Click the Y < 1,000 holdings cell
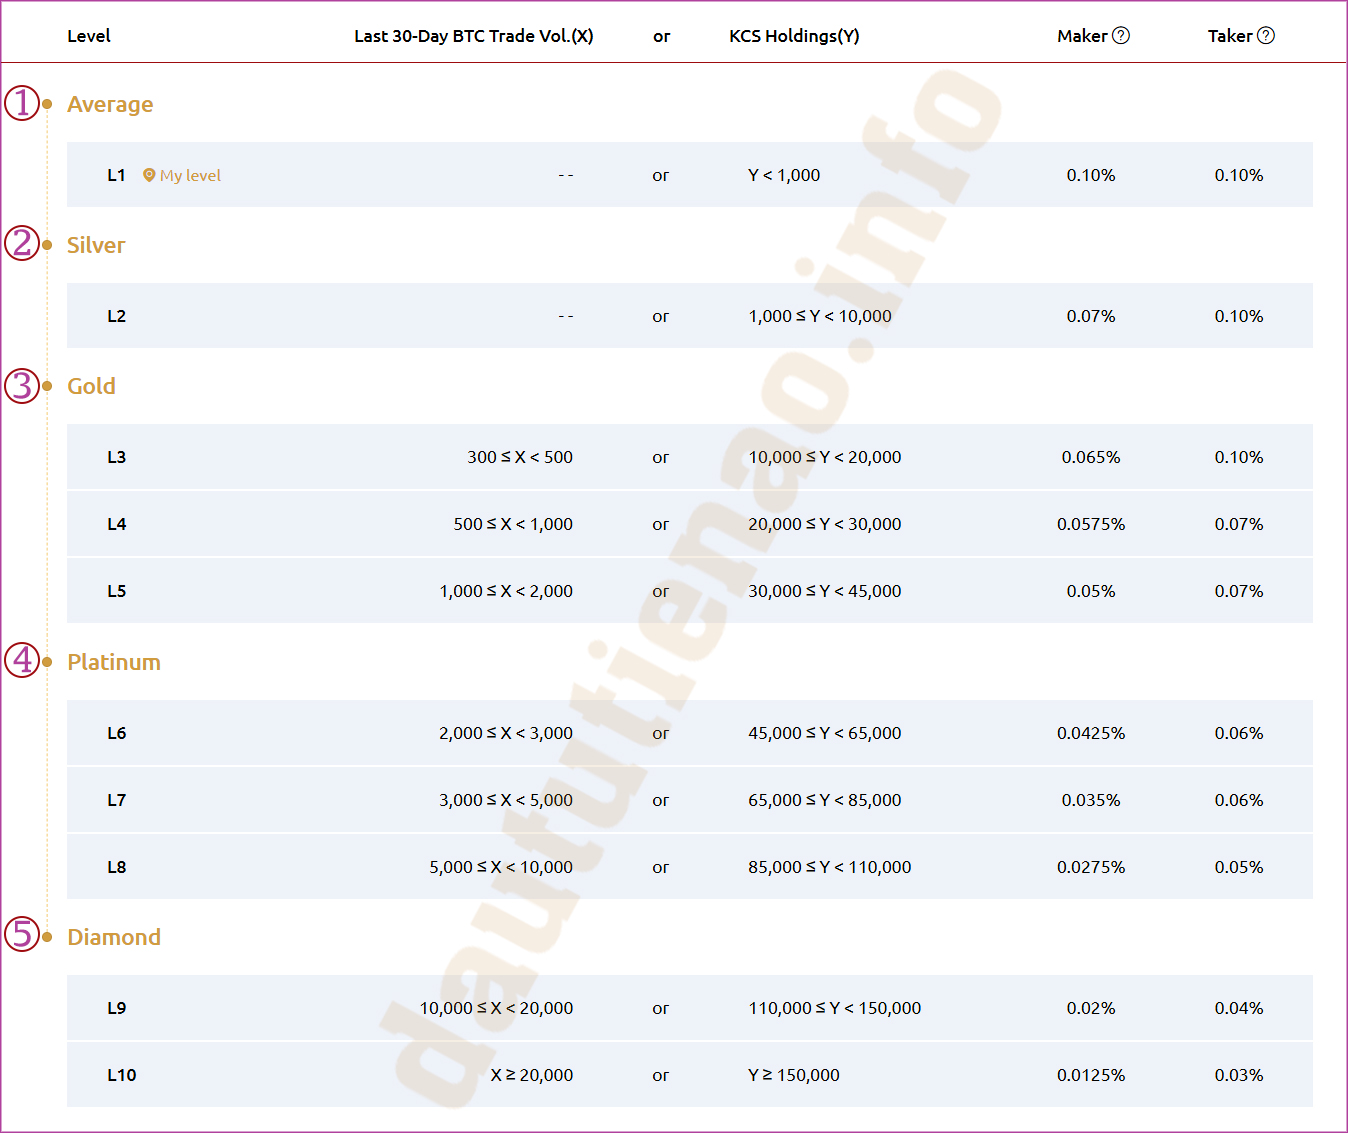This screenshot has width=1348, height=1133. [784, 175]
